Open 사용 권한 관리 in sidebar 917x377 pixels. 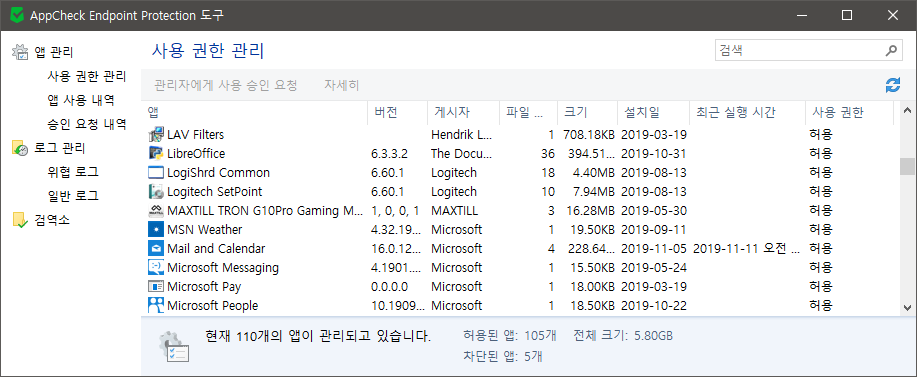(87, 76)
